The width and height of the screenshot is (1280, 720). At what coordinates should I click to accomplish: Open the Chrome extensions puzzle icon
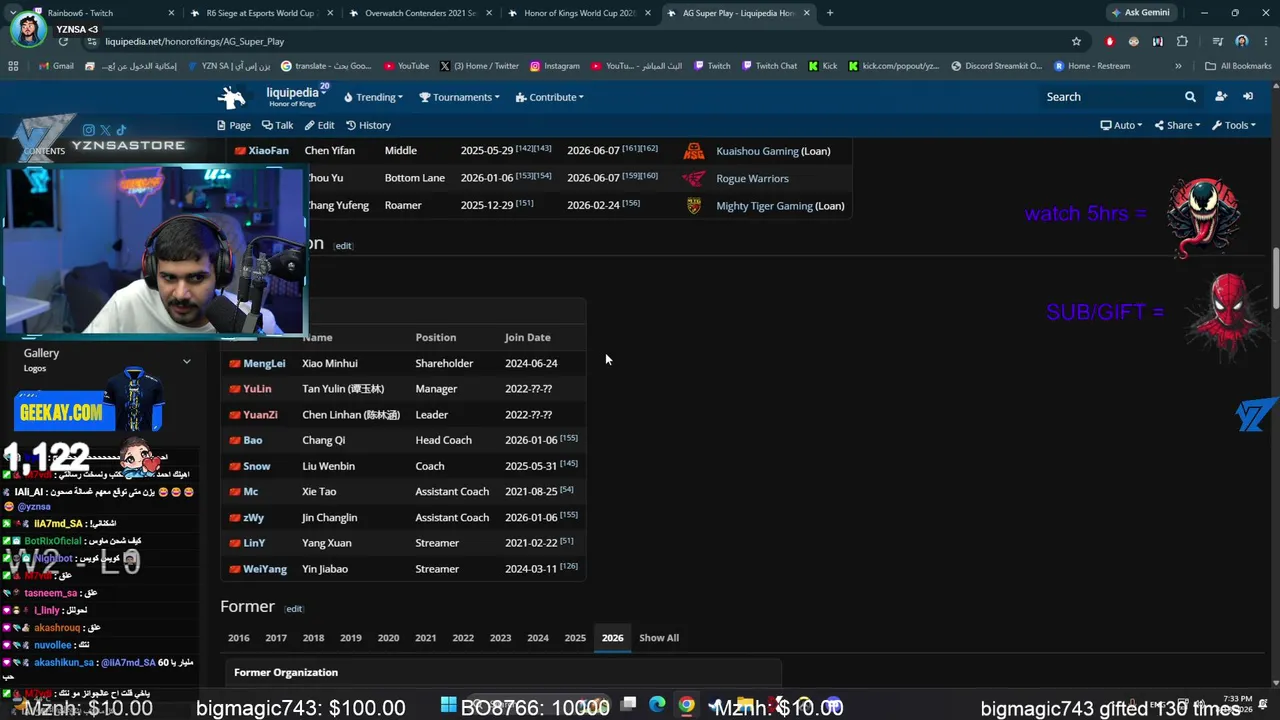pyautogui.click(x=1182, y=41)
